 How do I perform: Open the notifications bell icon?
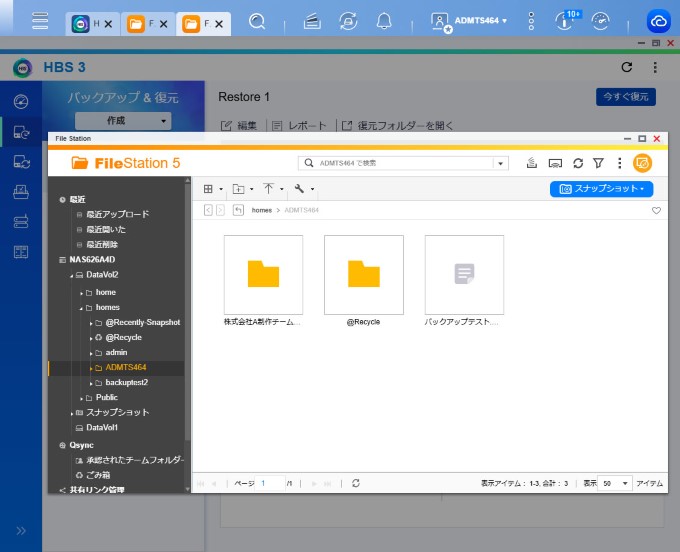pyautogui.click(x=384, y=21)
